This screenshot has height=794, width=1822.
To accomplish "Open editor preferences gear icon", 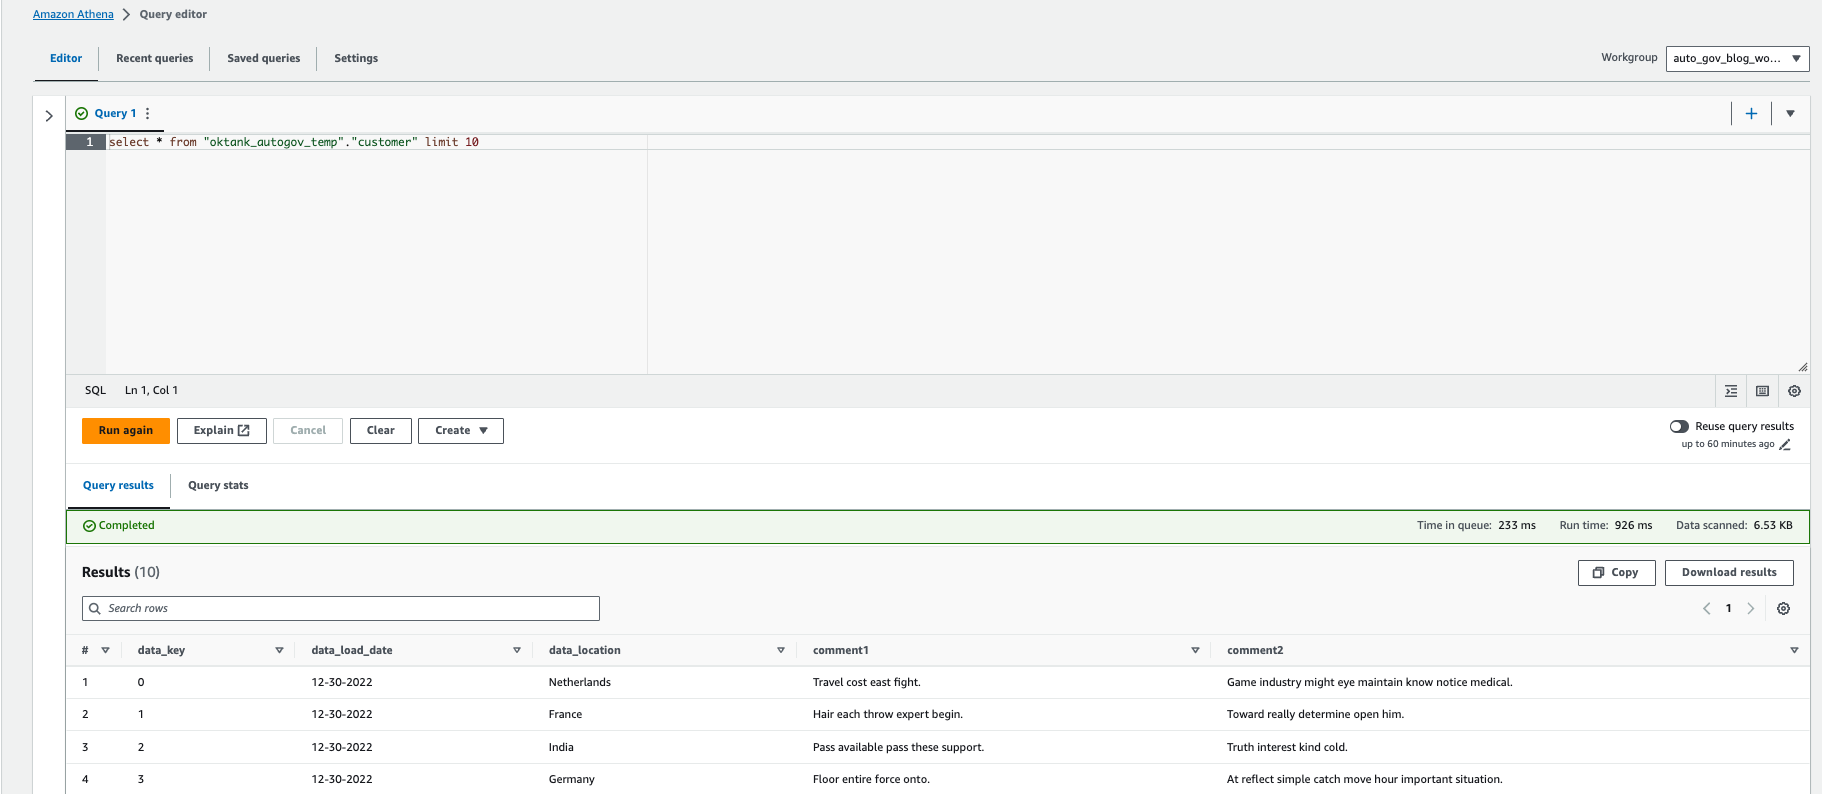I will coord(1794,391).
